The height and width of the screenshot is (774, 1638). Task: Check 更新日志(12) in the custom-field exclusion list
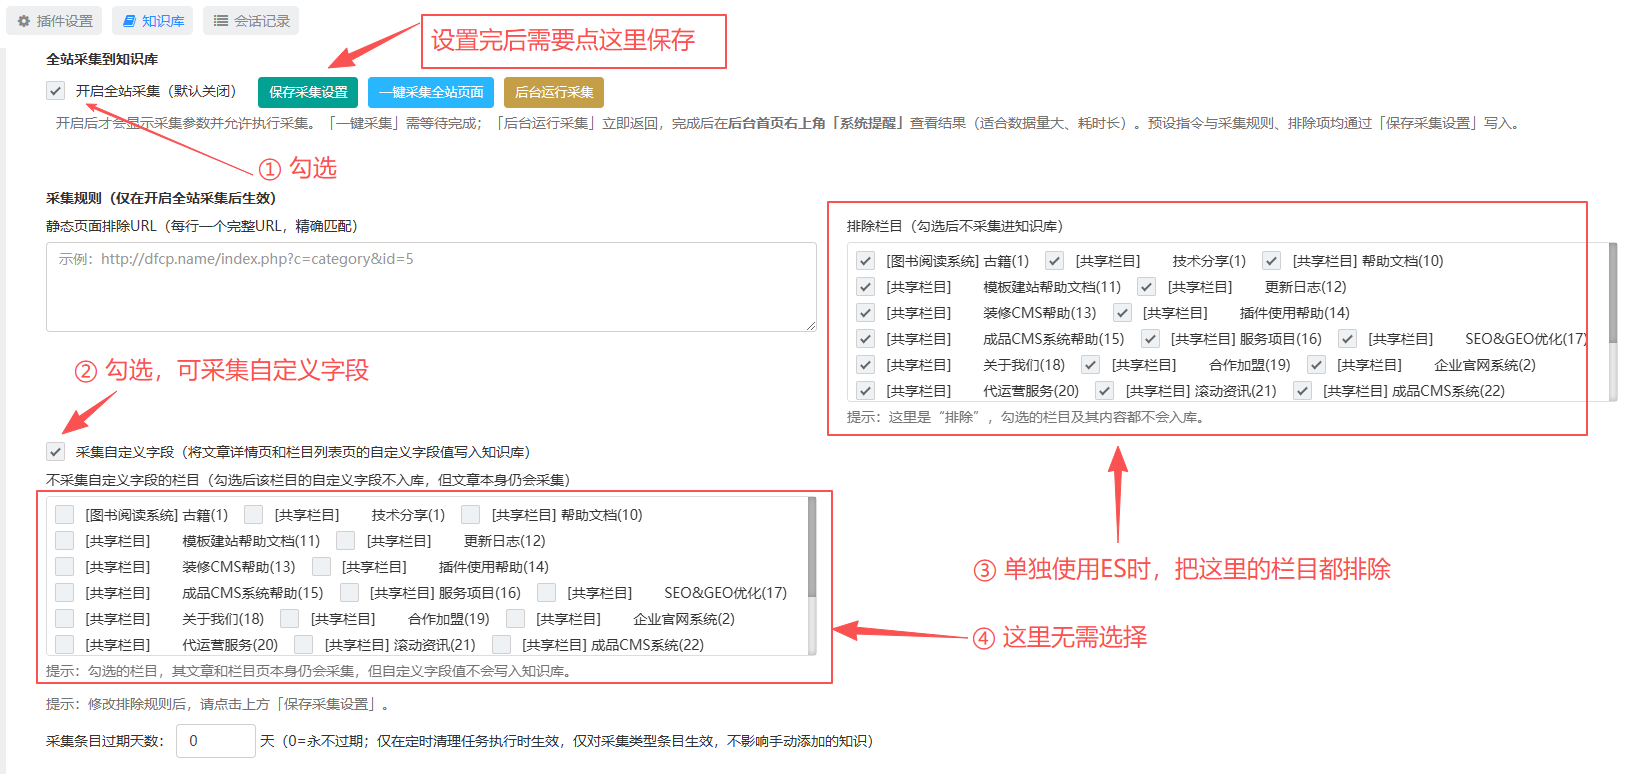[x=346, y=541]
